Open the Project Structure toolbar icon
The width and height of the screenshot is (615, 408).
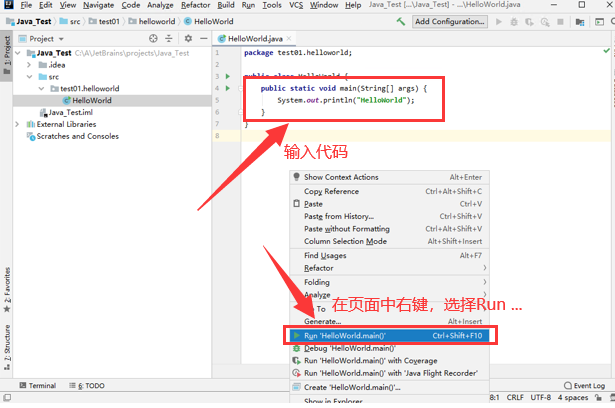pyautogui.click(x=580, y=22)
